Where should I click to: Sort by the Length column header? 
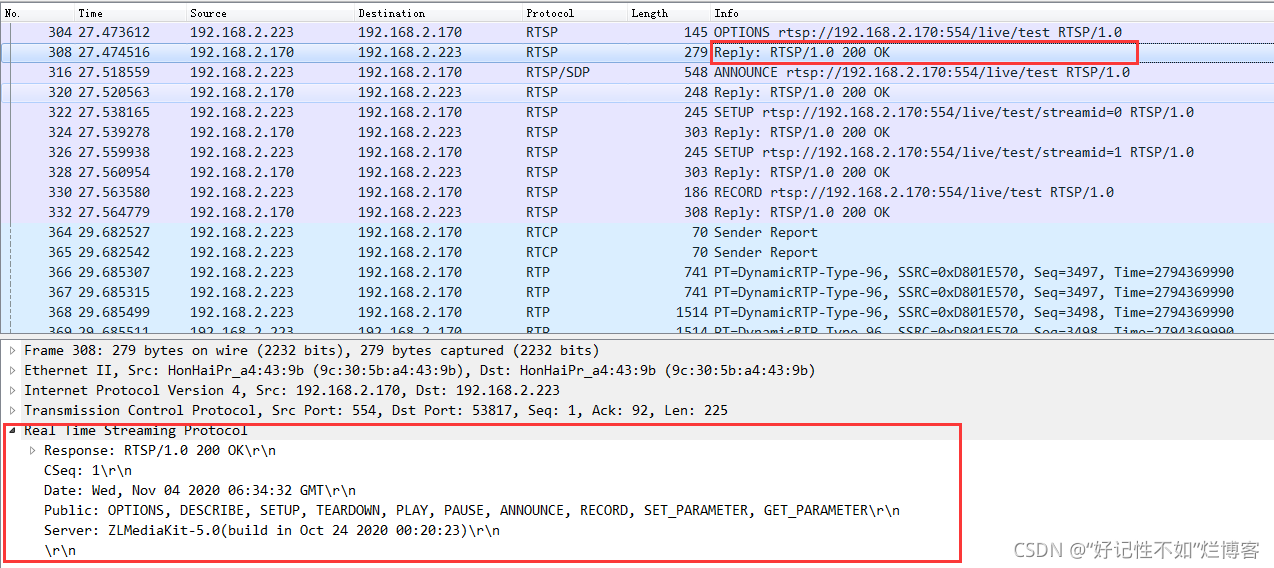point(667,13)
